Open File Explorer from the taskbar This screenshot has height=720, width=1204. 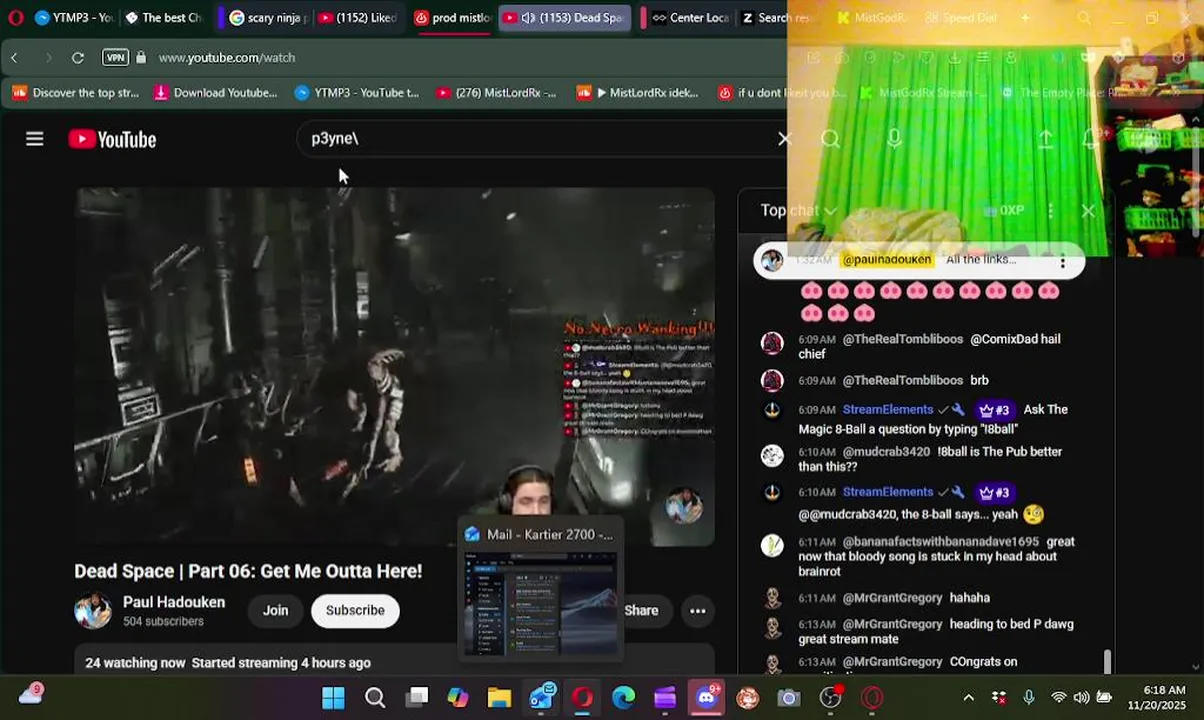click(499, 698)
